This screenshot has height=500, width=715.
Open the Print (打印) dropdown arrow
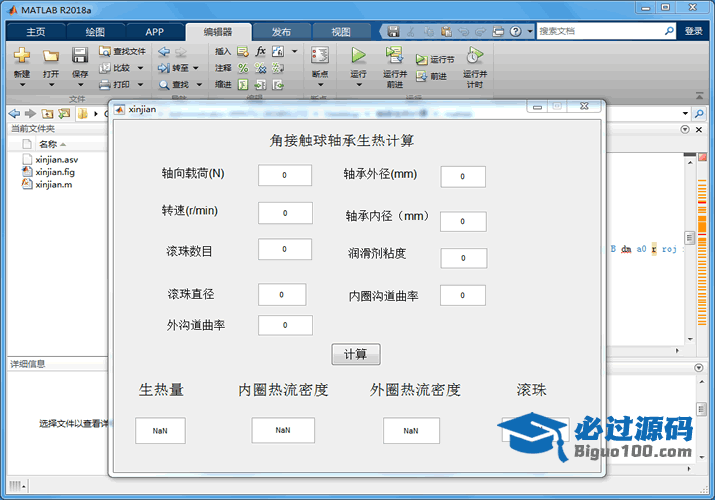[140, 84]
